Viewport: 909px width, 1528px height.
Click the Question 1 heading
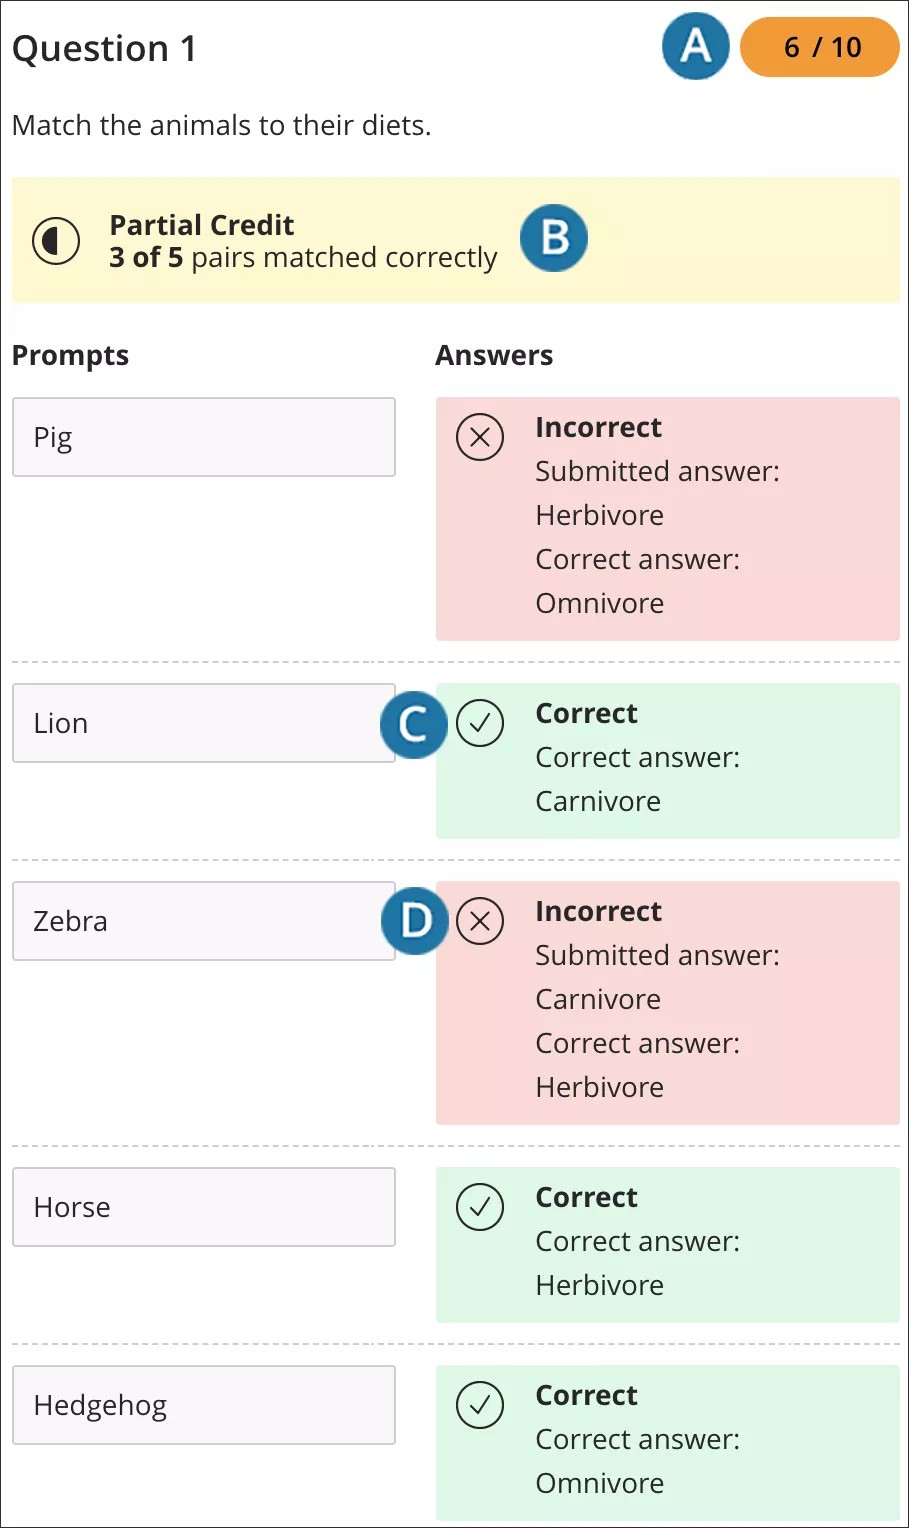[105, 48]
